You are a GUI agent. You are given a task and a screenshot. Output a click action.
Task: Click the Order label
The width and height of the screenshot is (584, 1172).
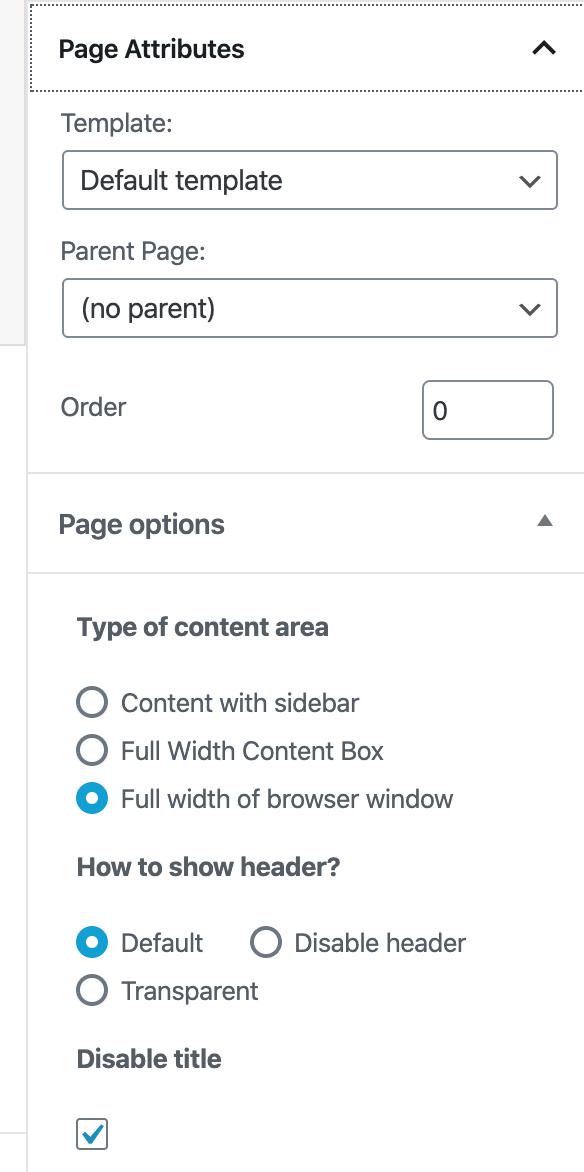coord(93,407)
